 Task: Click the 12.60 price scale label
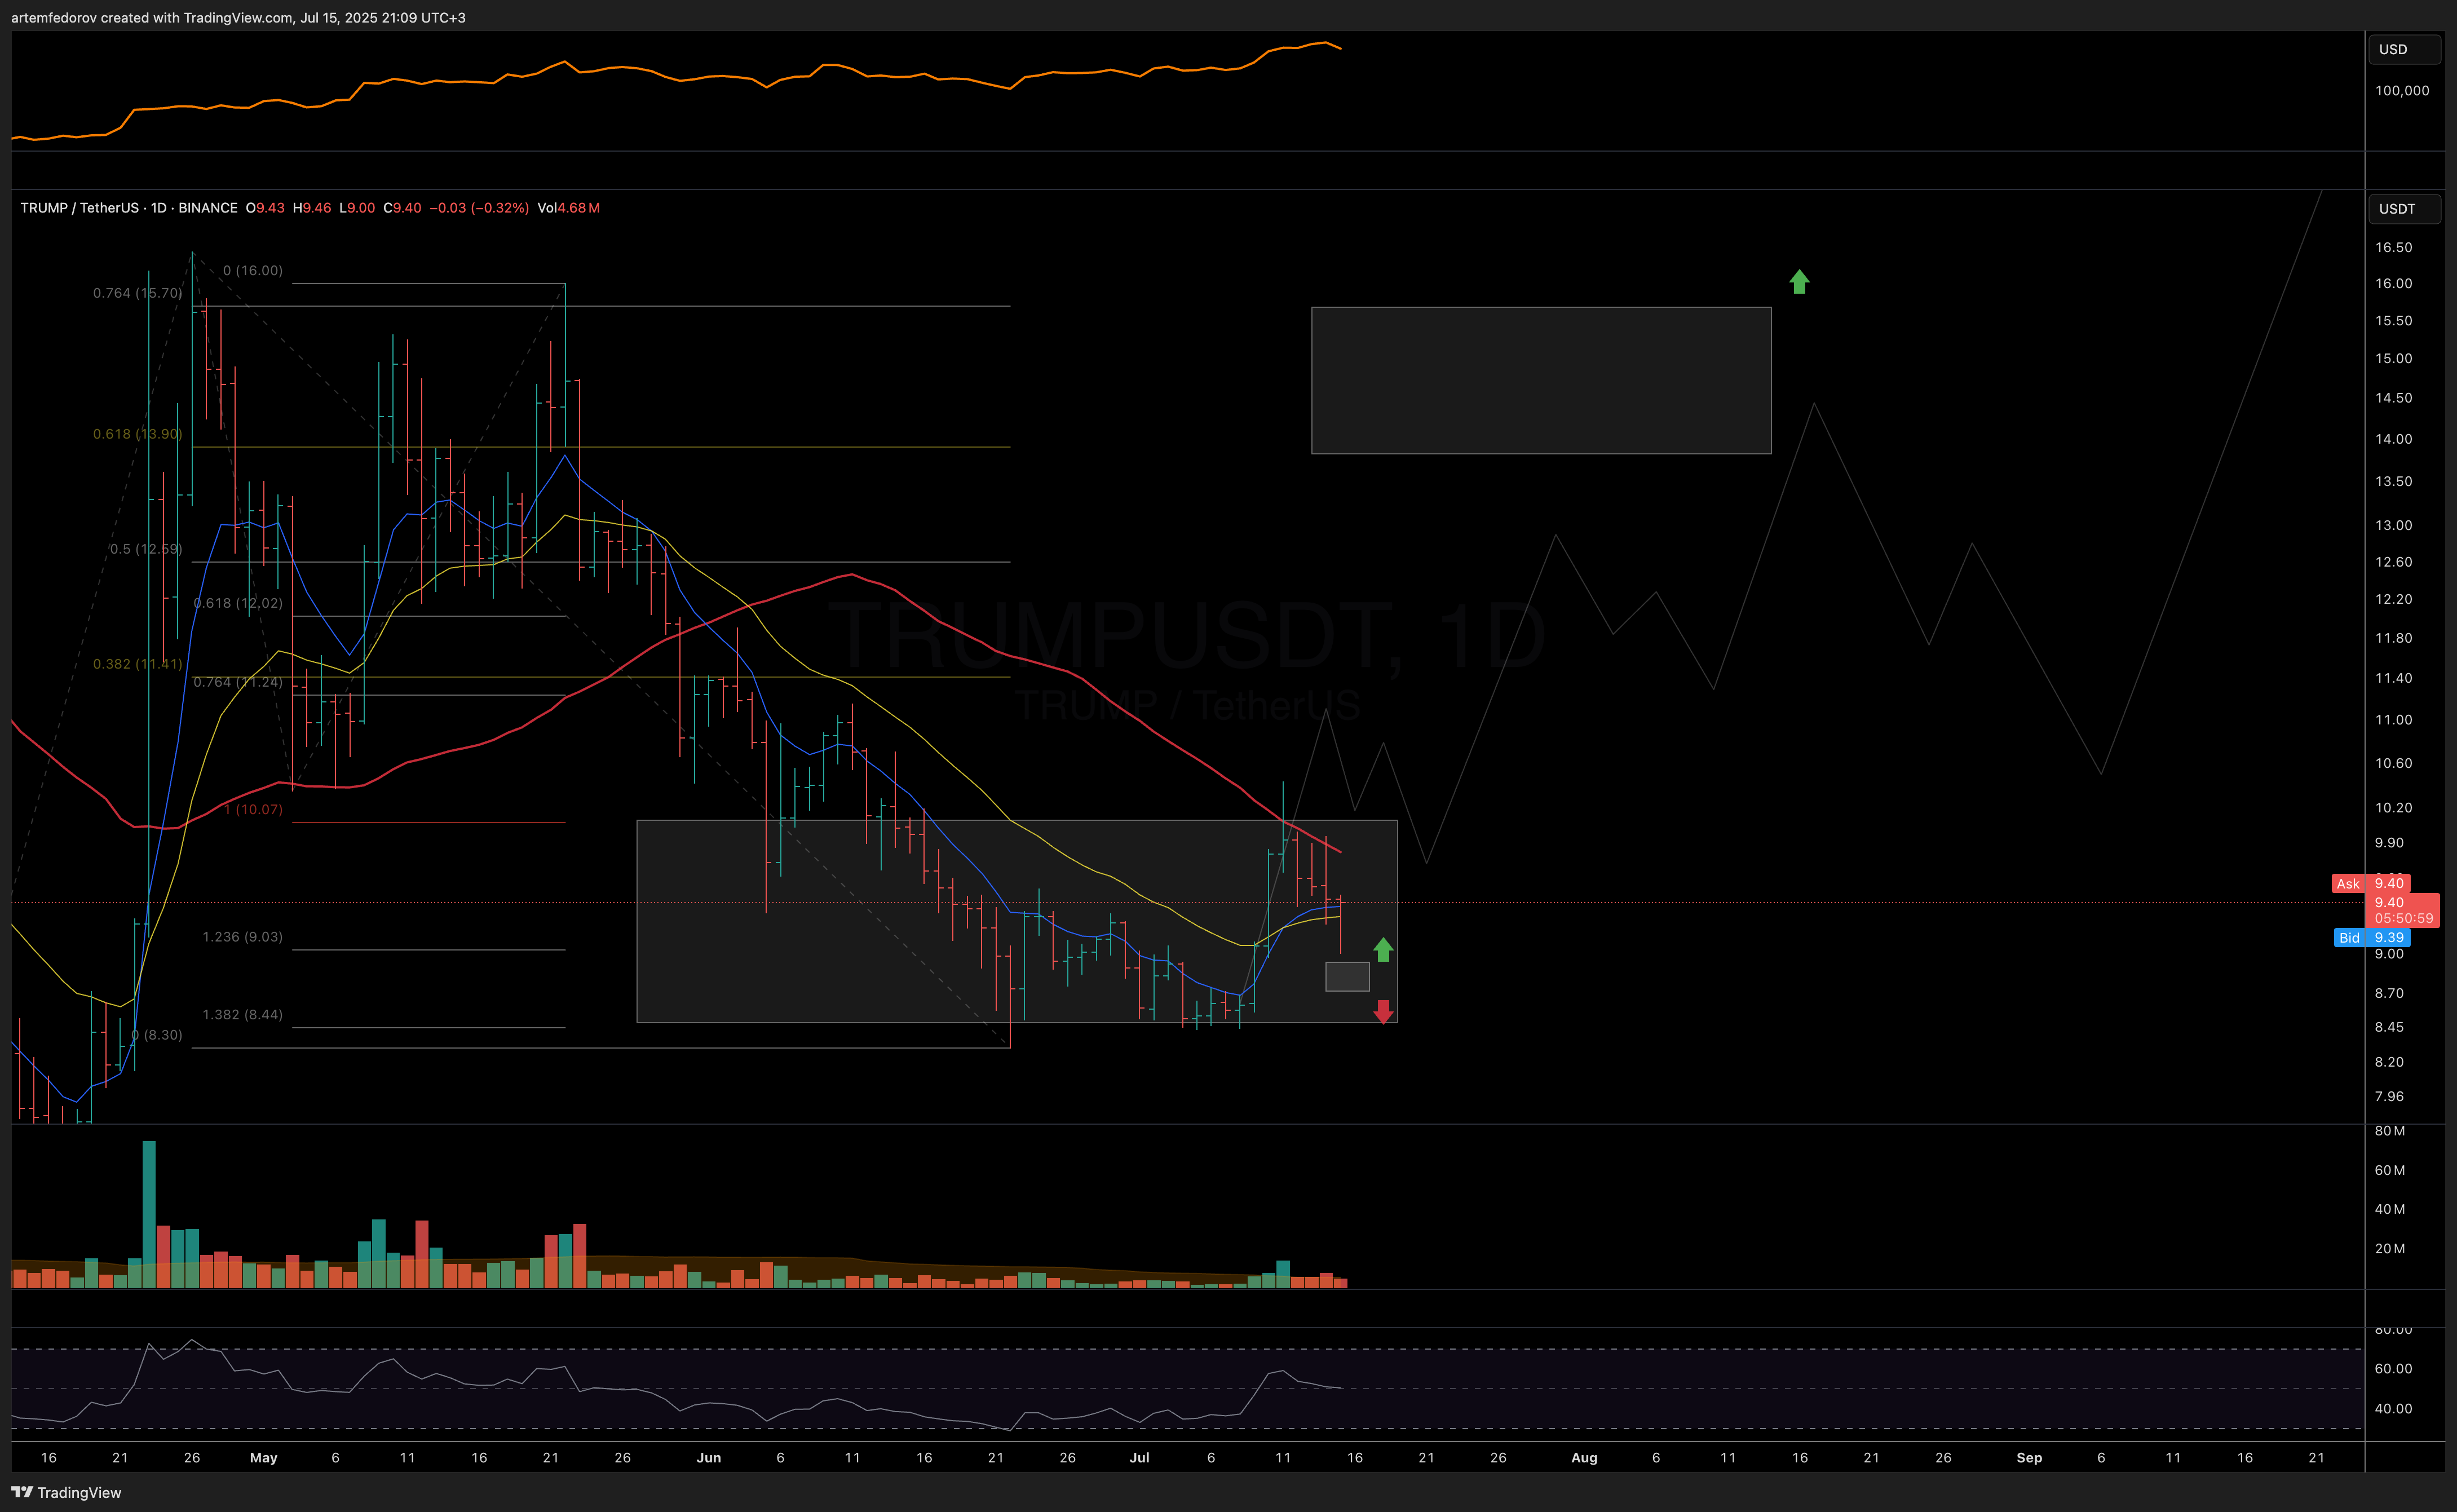tap(2393, 562)
